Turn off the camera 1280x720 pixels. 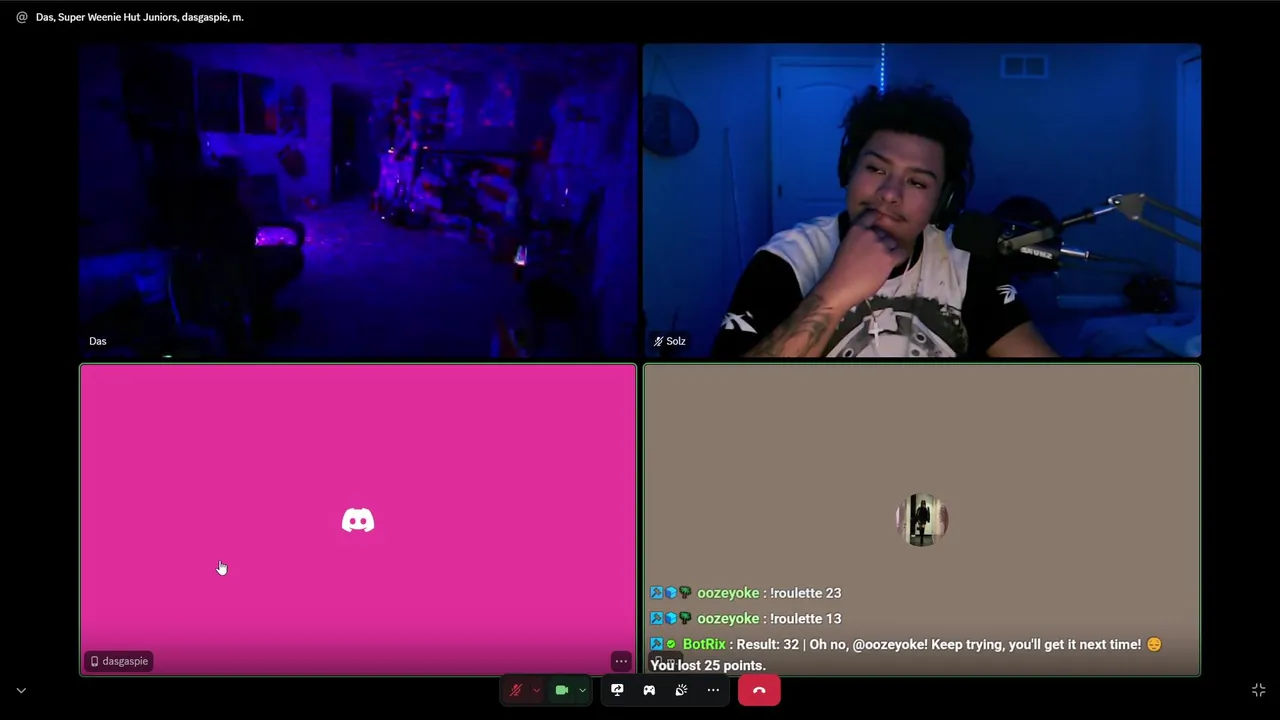pyautogui.click(x=562, y=690)
